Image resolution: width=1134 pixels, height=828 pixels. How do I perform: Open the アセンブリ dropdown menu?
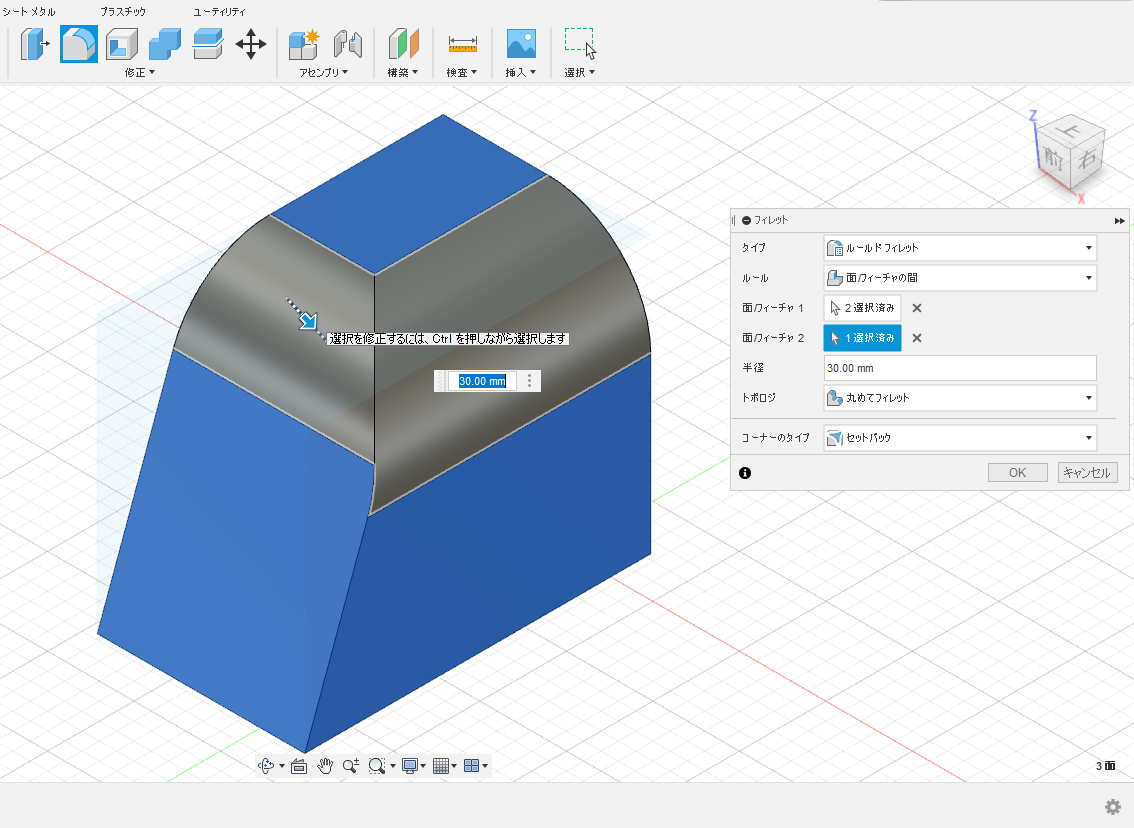click(x=323, y=72)
